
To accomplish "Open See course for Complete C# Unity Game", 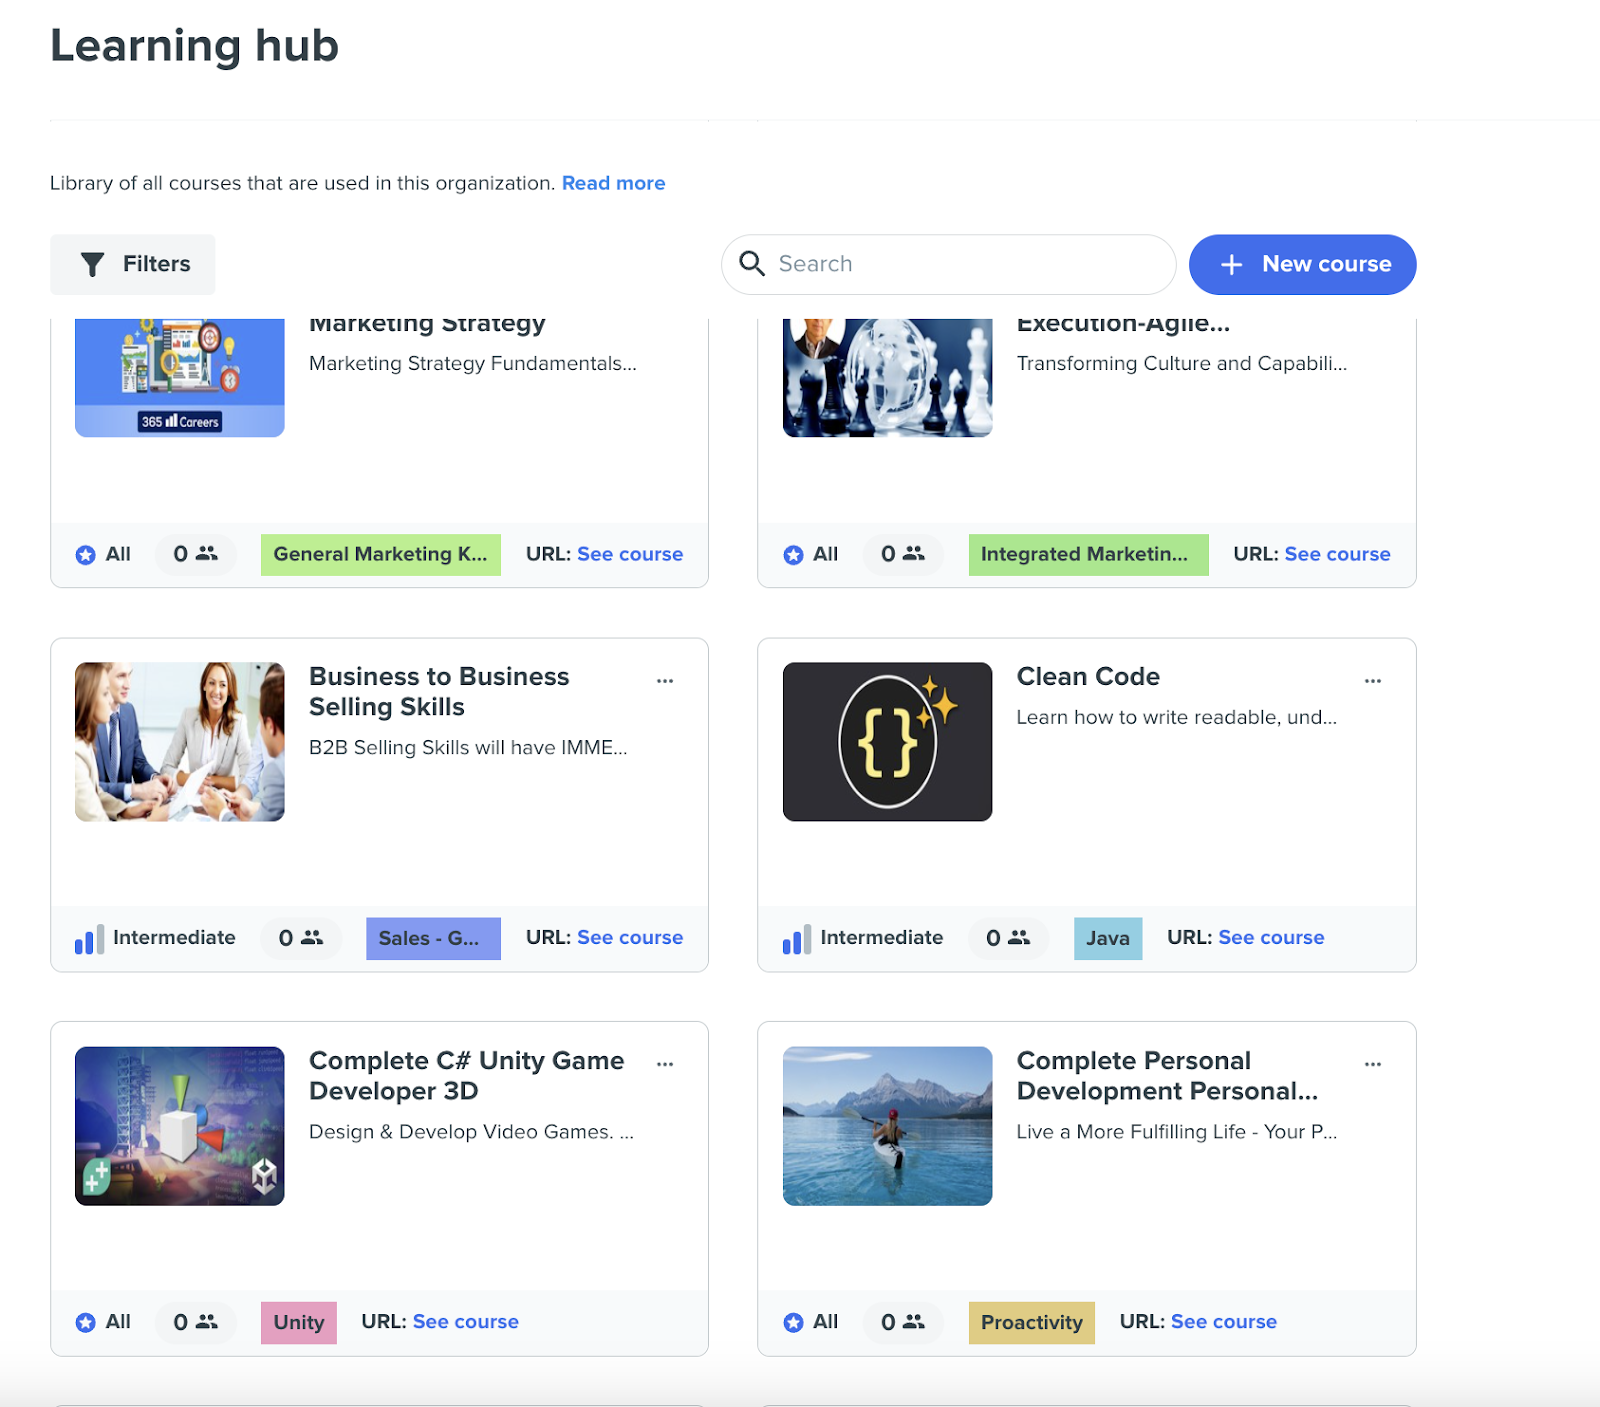I will click(x=466, y=1321).
